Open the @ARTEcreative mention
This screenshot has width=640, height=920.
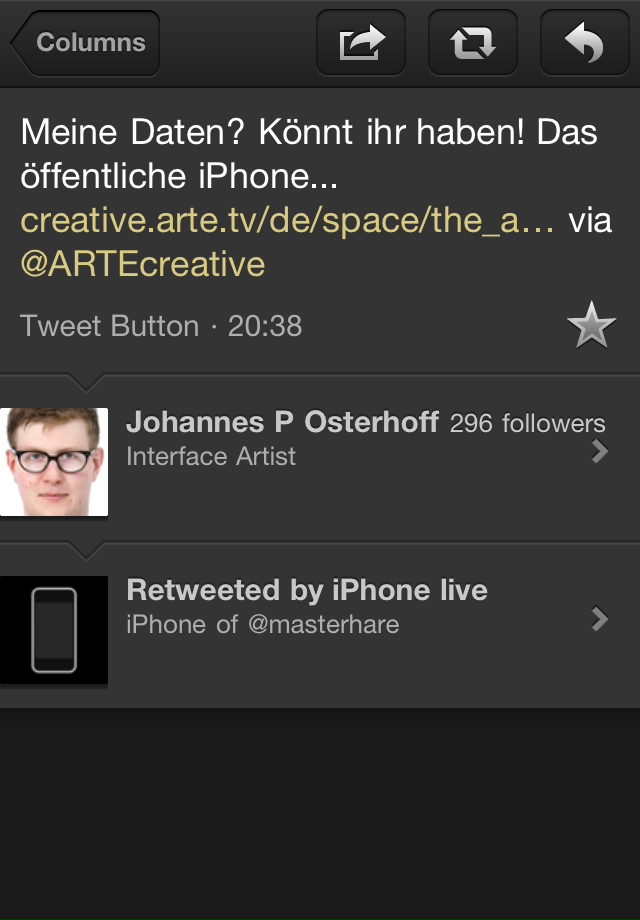pos(143,264)
